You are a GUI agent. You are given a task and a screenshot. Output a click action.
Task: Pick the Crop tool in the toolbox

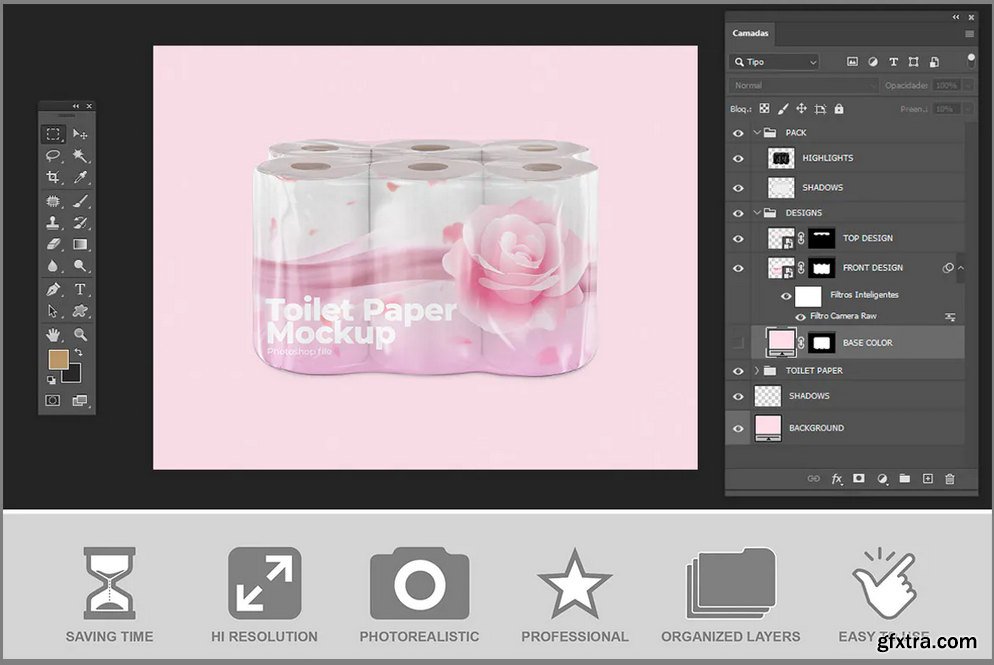(53, 178)
